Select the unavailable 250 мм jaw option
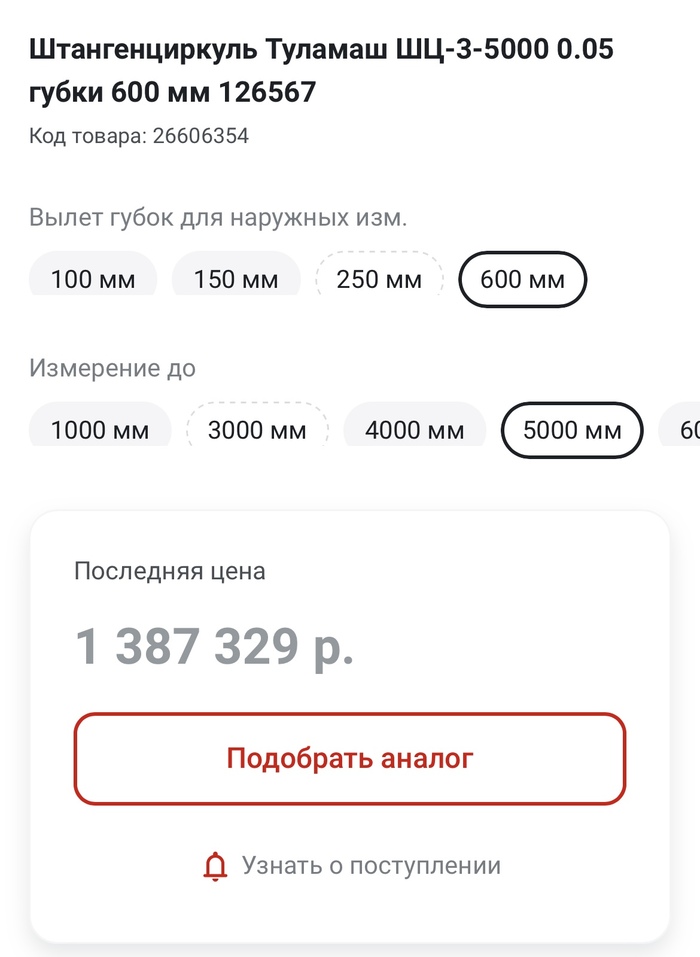The height and width of the screenshot is (957, 700). click(x=379, y=278)
